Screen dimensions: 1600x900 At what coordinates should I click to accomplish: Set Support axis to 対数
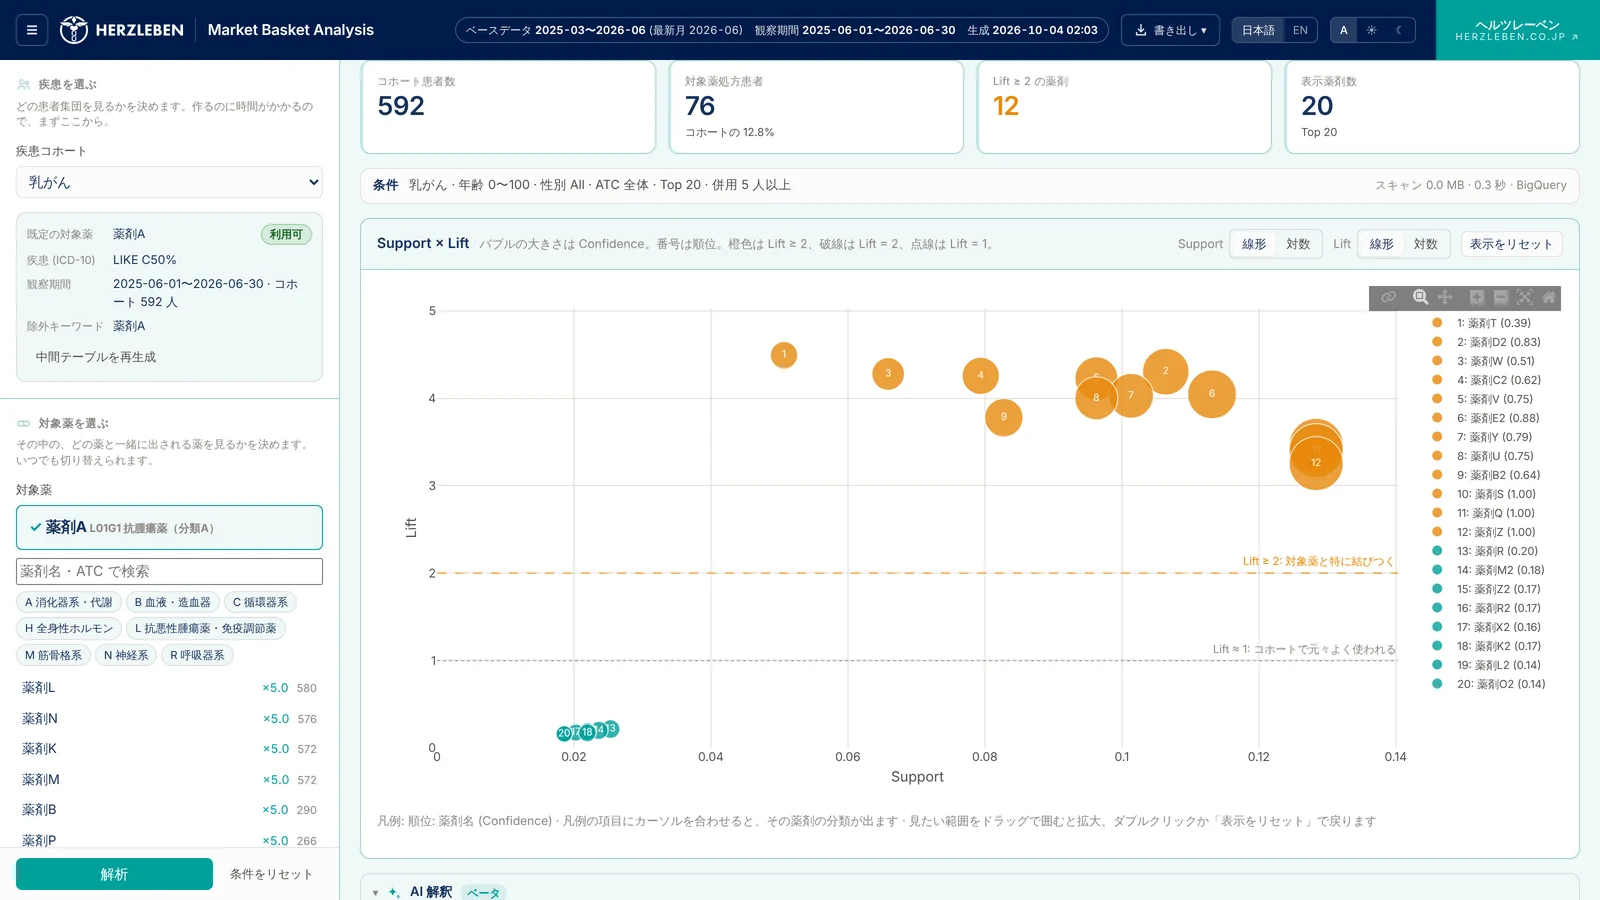pyautogui.click(x=1298, y=244)
